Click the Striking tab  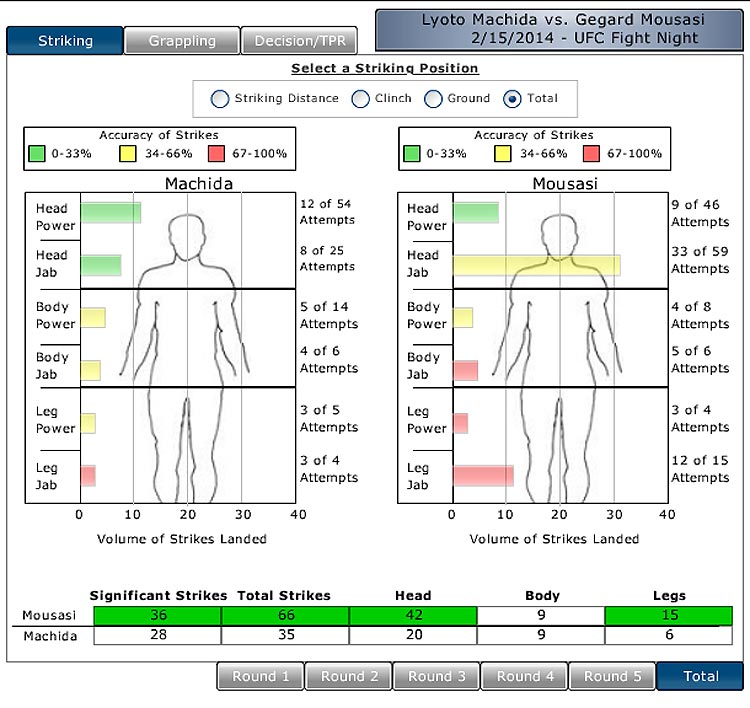point(65,41)
